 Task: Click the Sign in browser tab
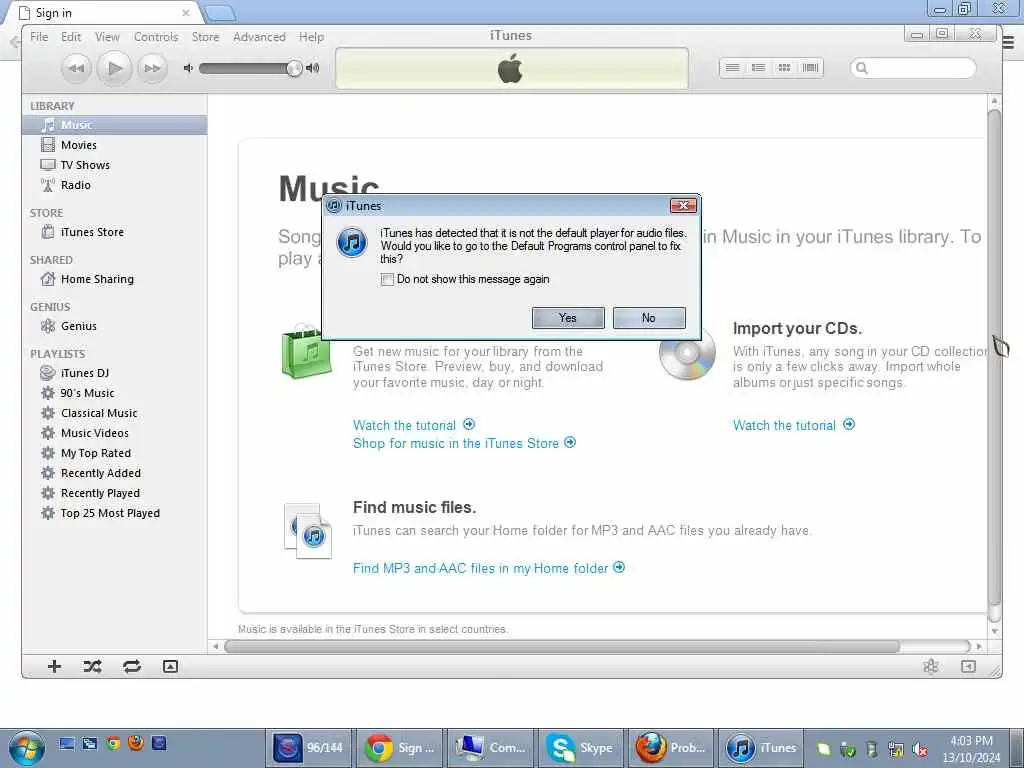click(x=104, y=13)
